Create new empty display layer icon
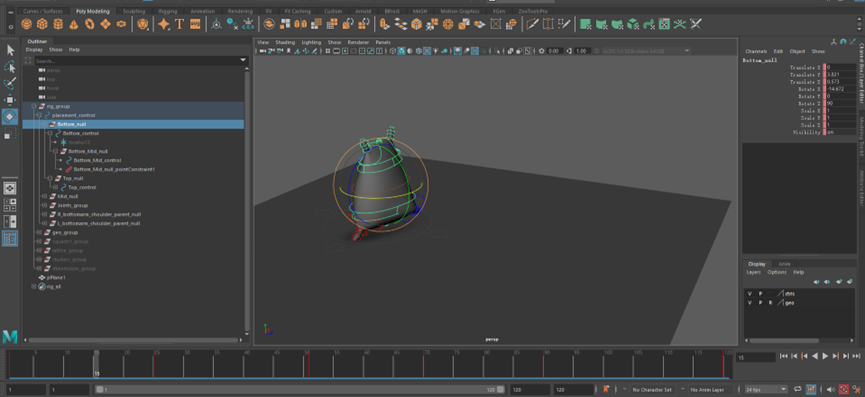Viewport: 865px width, 397px height. (x=839, y=281)
